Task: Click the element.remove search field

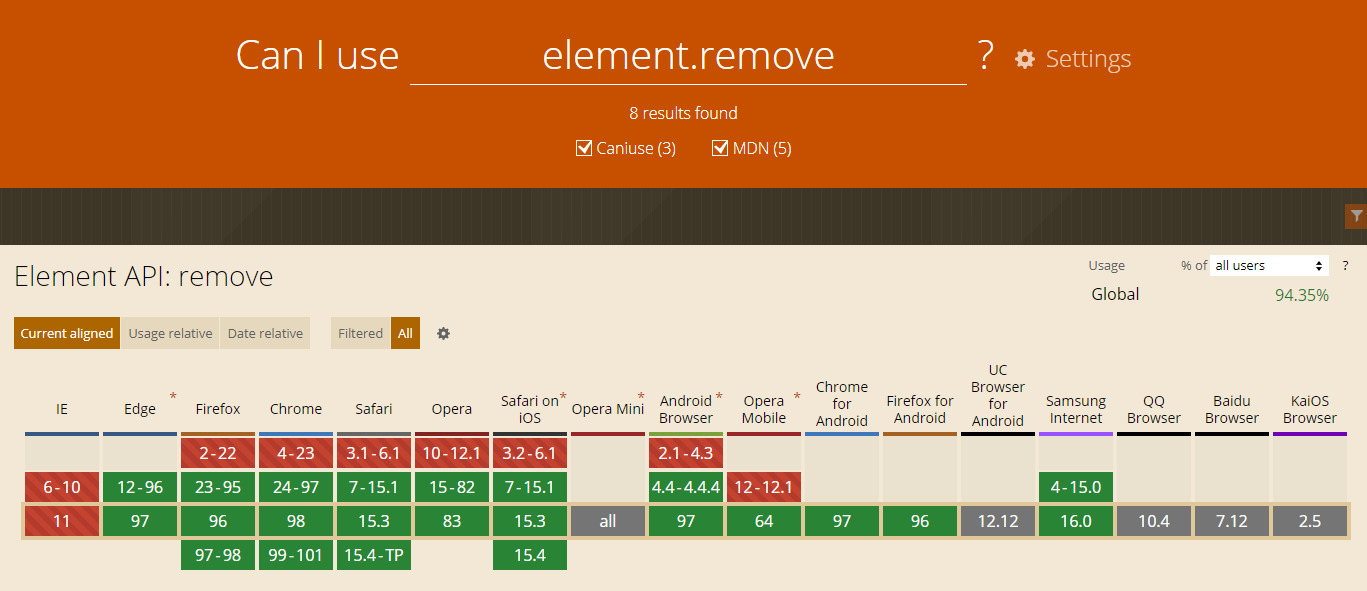Action: [688, 56]
